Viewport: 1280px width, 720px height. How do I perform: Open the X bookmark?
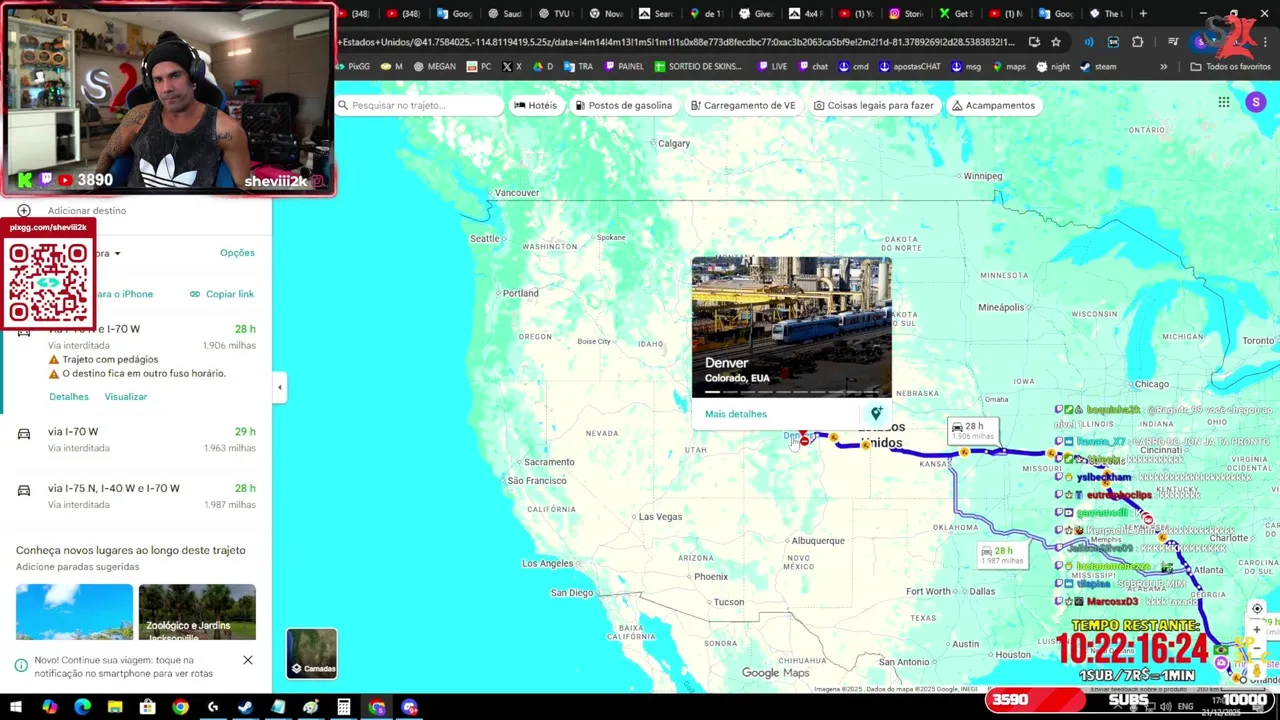click(x=512, y=67)
